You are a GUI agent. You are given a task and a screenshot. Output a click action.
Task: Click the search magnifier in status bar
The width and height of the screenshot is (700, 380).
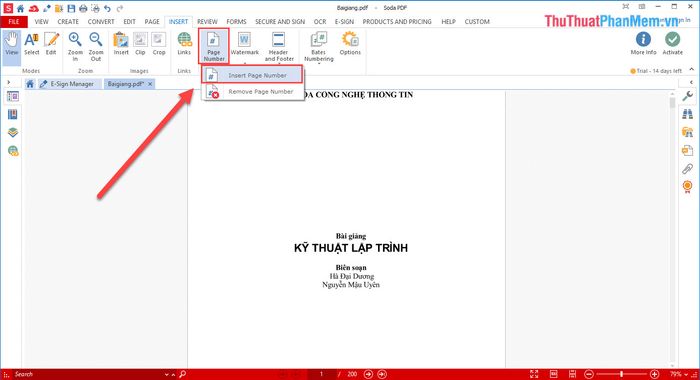click(x=182, y=374)
